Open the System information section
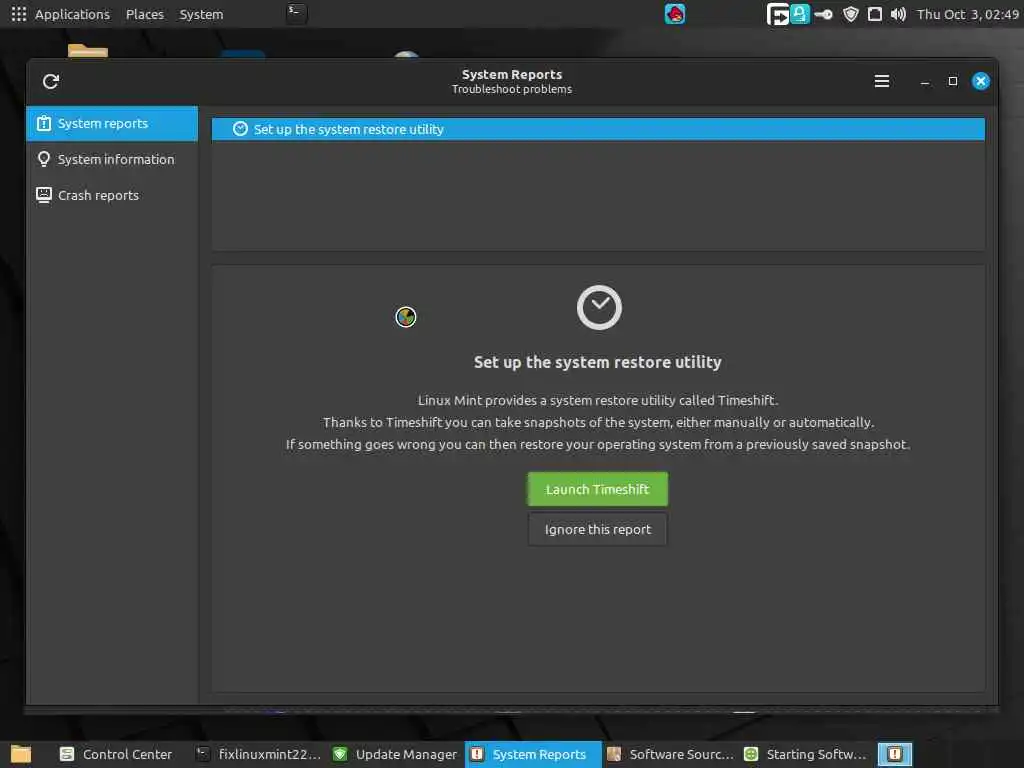The image size is (1024, 768). 112,159
